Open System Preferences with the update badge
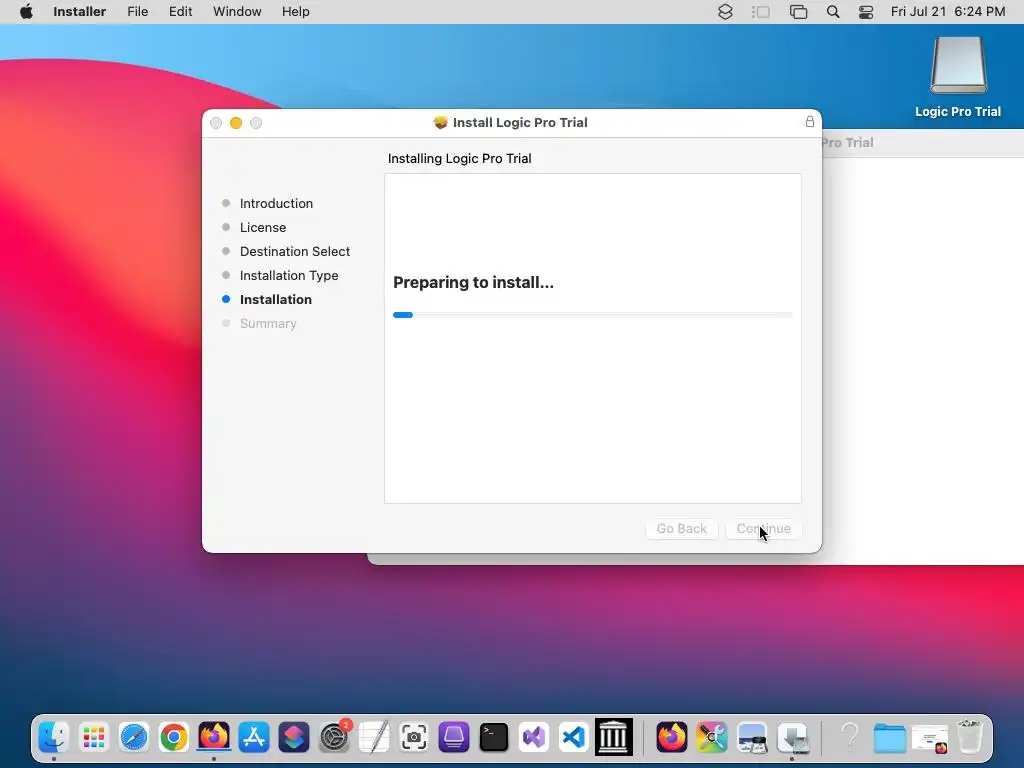 [334, 737]
